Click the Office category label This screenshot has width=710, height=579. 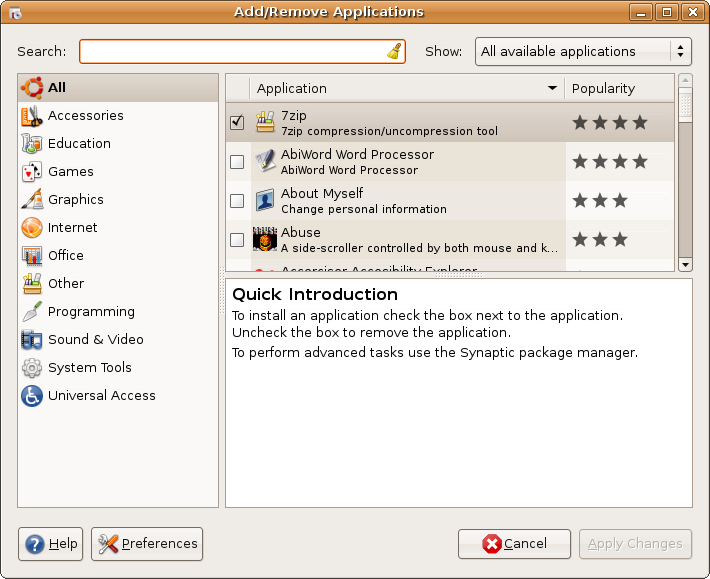[x=66, y=255]
